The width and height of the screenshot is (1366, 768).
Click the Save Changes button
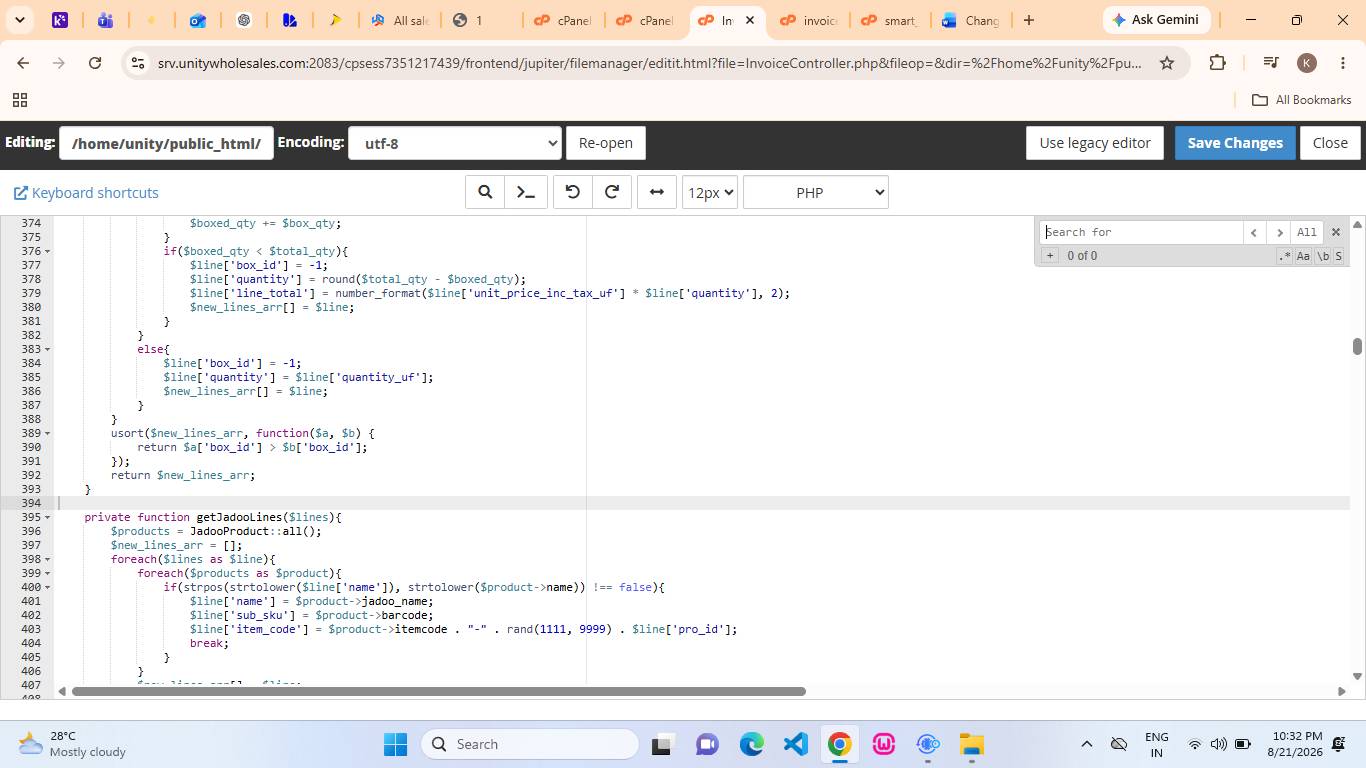coord(1235,143)
